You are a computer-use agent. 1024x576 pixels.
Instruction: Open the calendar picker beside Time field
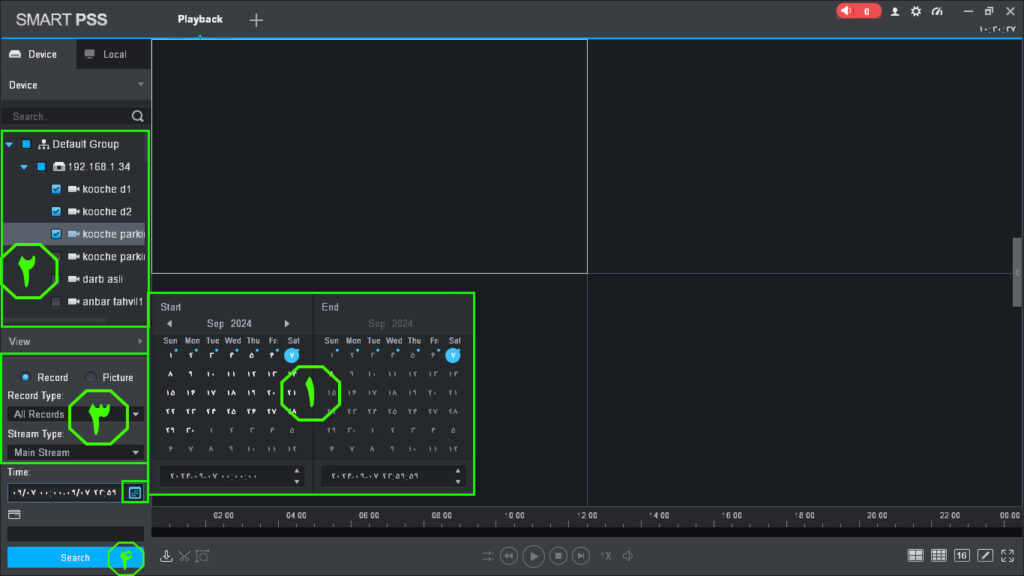pos(135,492)
